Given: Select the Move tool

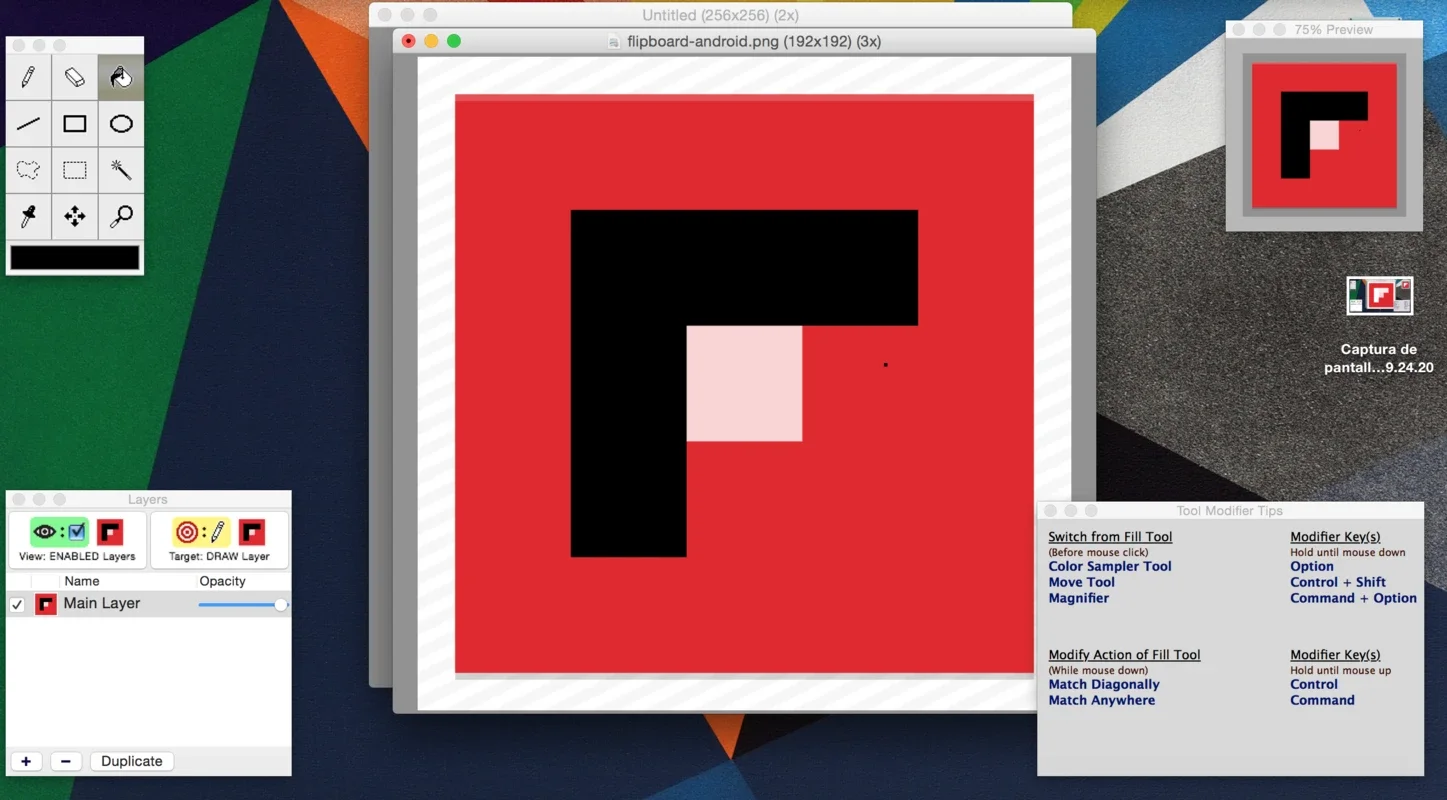Looking at the screenshot, I should [75, 216].
